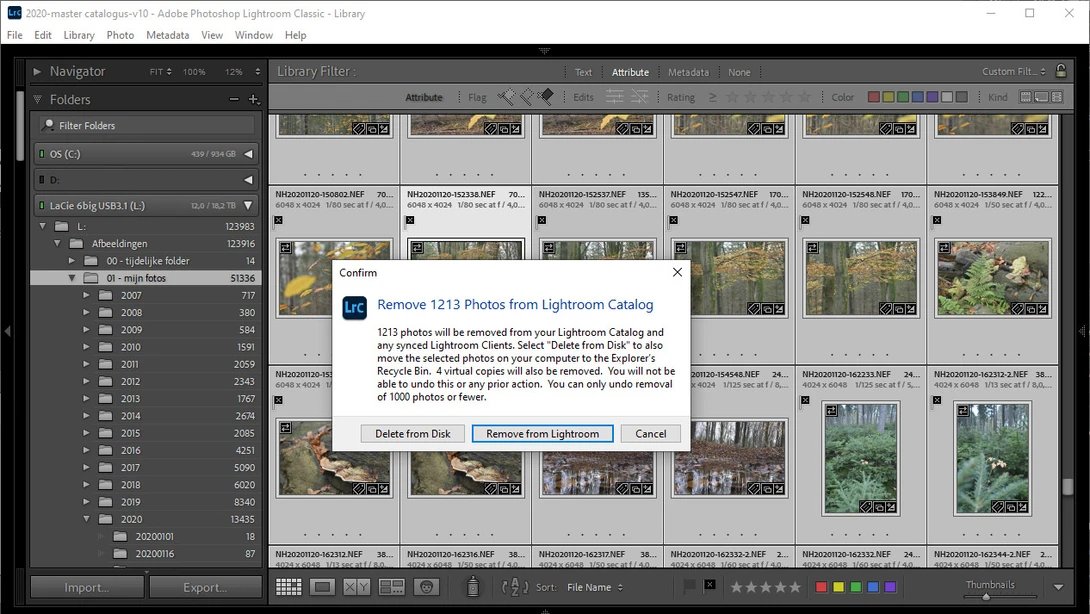Image resolution: width=1090 pixels, height=614 pixels.
Task: Filter by third star in the Attribute bar
Action: point(768,97)
